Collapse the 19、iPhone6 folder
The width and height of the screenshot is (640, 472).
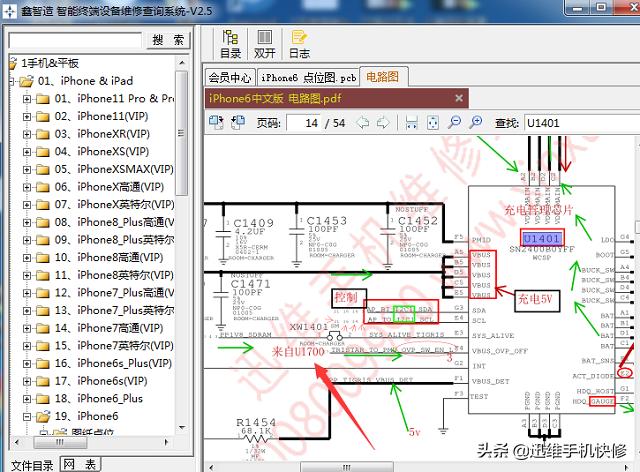pyautogui.click(x=27, y=416)
